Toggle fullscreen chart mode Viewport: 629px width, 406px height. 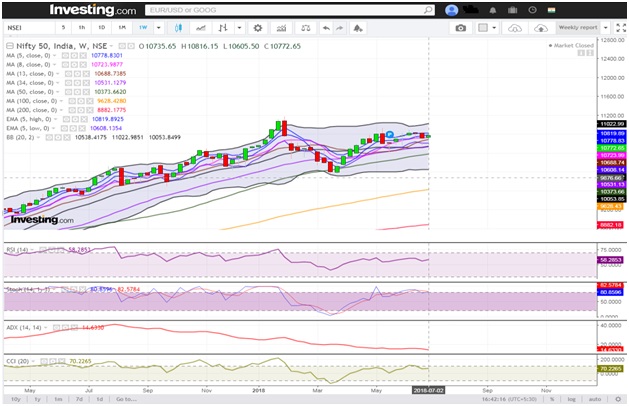pyautogui.click(x=621, y=28)
